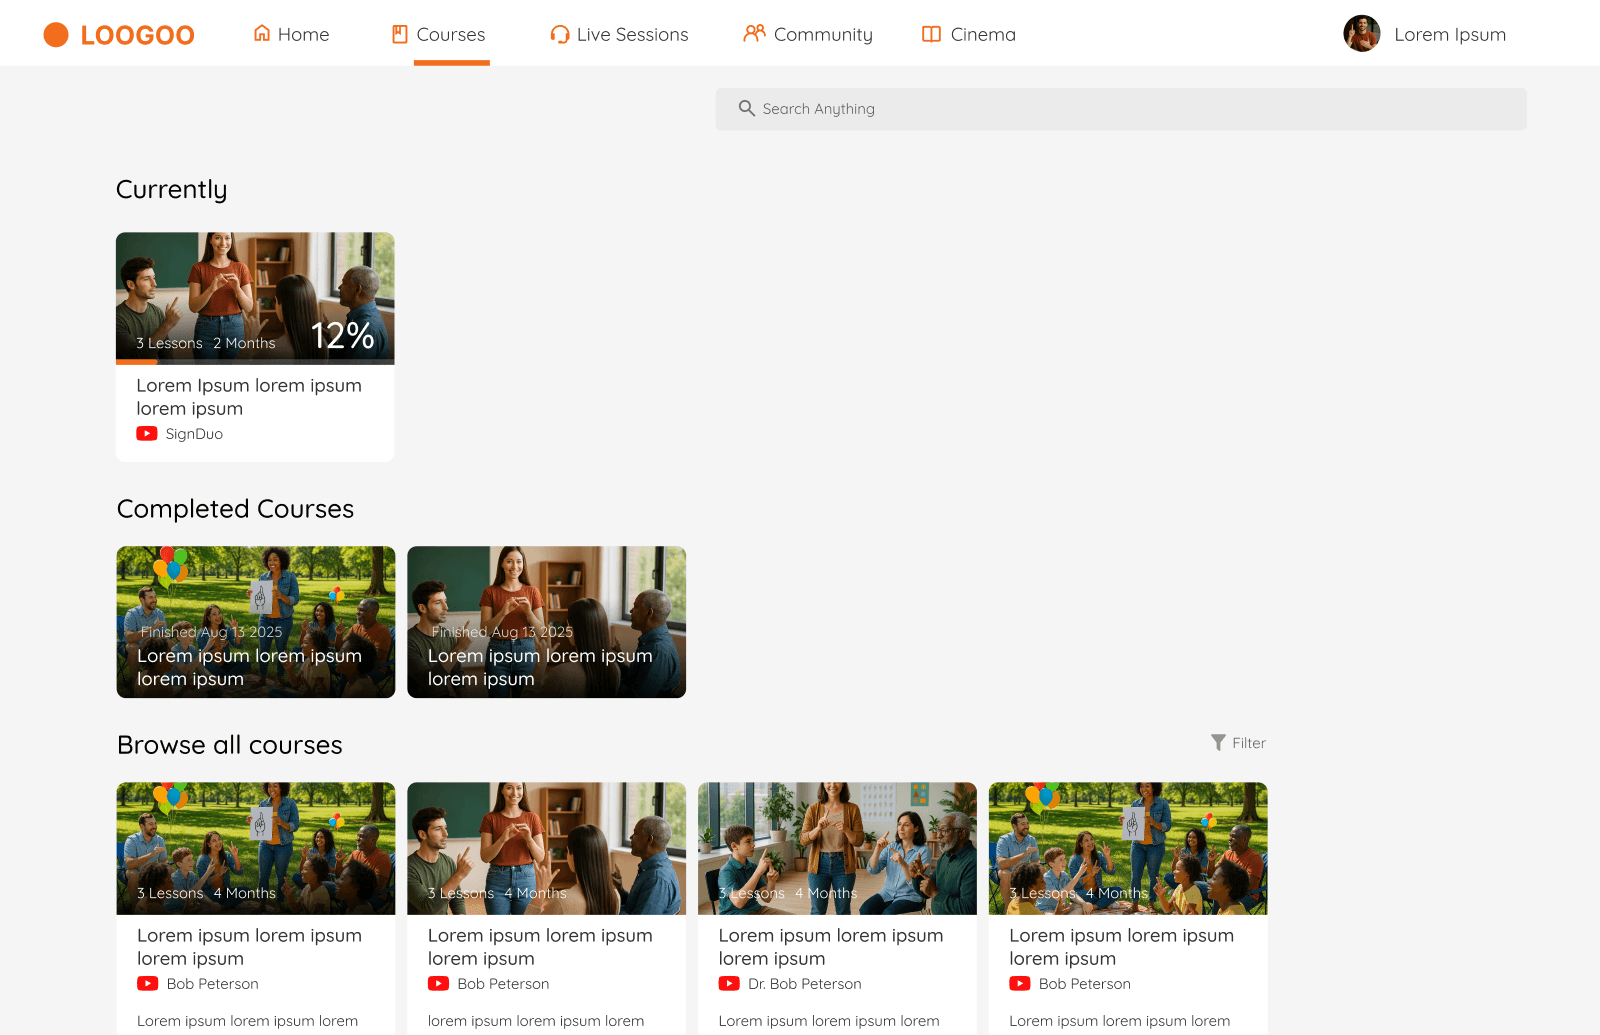Click the Filter funnel icon
Image resolution: width=1600 pixels, height=1035 pixels.
point(1218,742)
